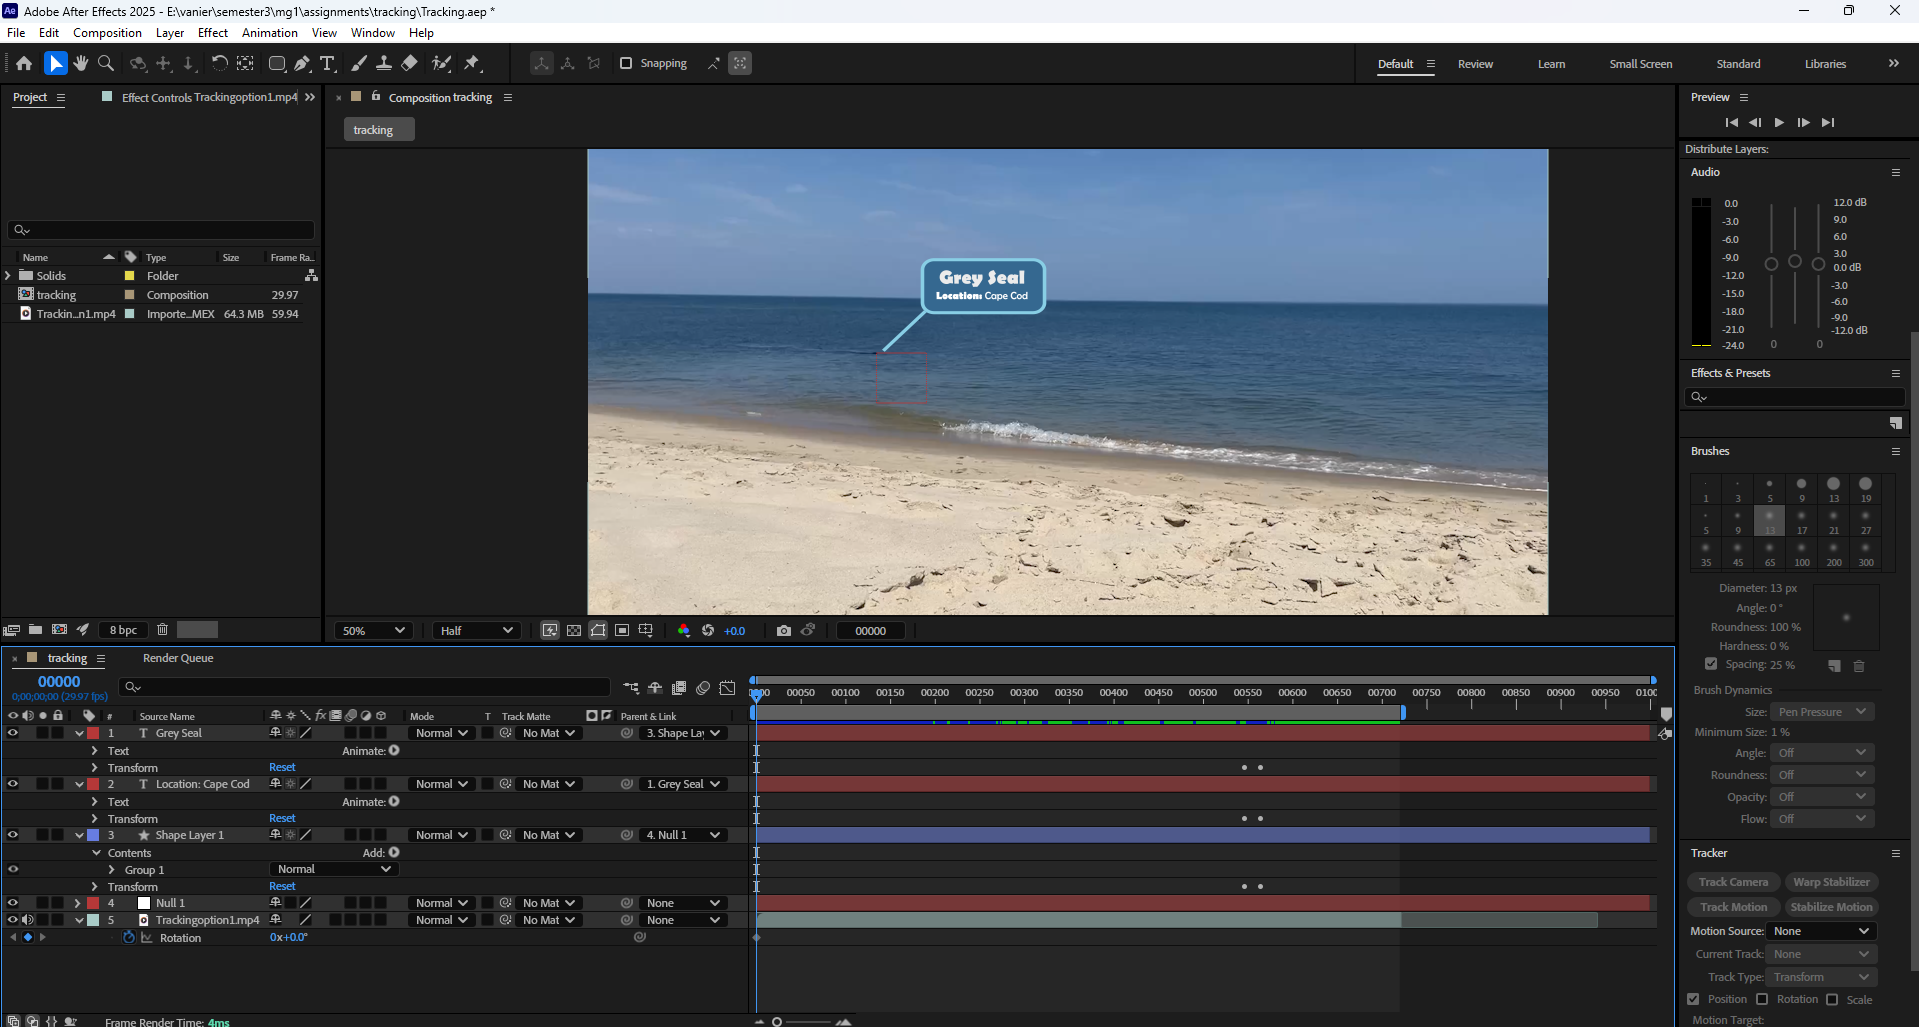Open the Half resolution dropdown
The height and width of the screenshot is (1027, 1919).
[x=476, y=630]
